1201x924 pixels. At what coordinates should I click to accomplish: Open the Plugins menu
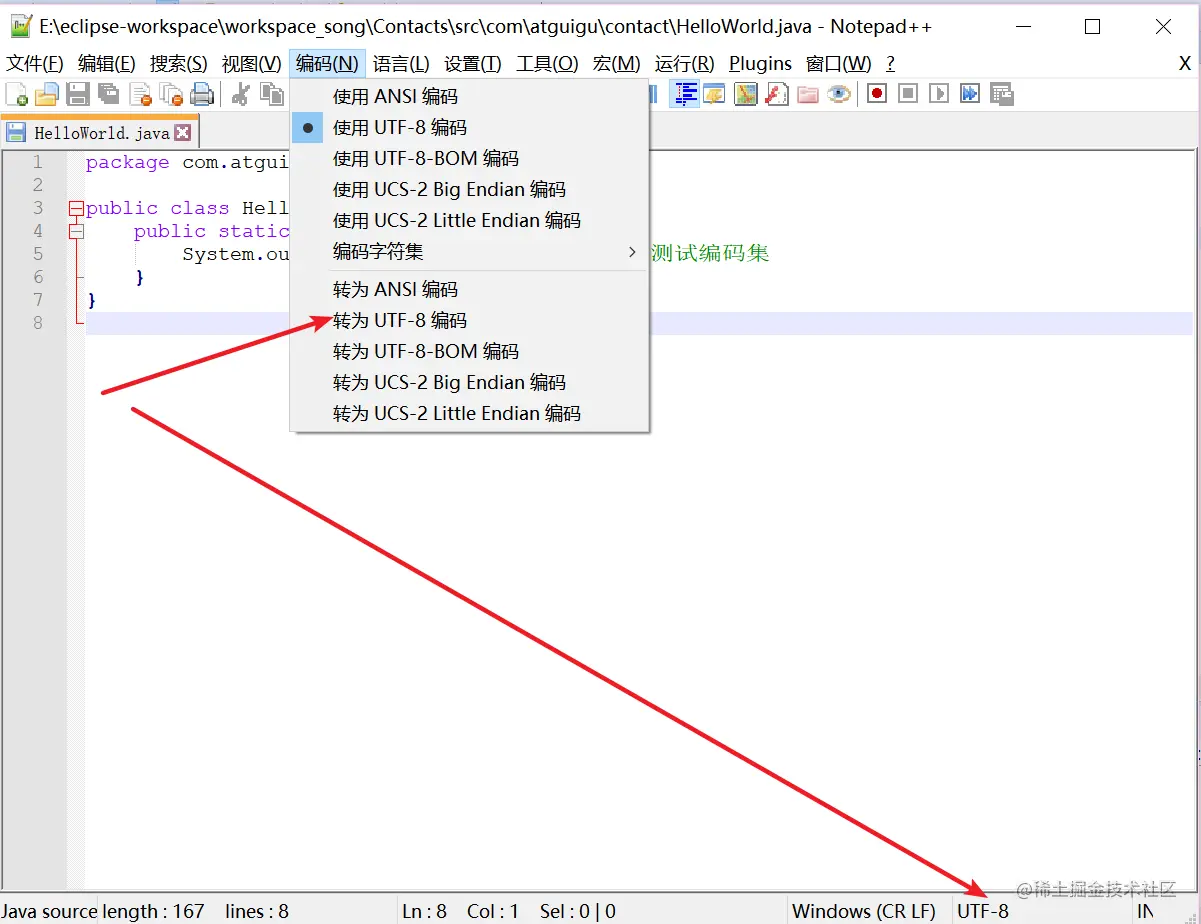tap(760, 64)
